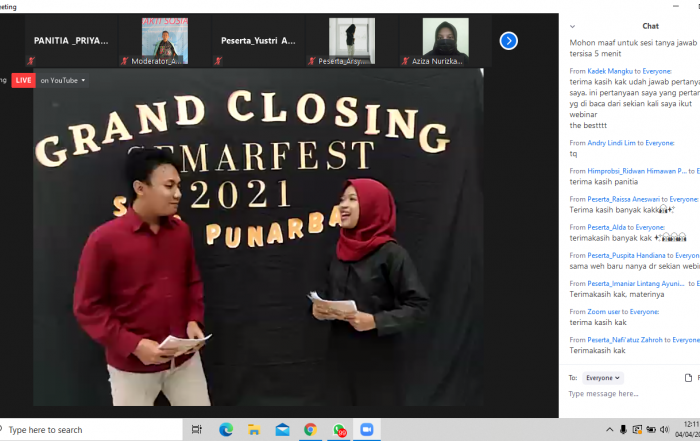
Task: Open Zoom from the Windows taskbar
Action: point(366,429)
